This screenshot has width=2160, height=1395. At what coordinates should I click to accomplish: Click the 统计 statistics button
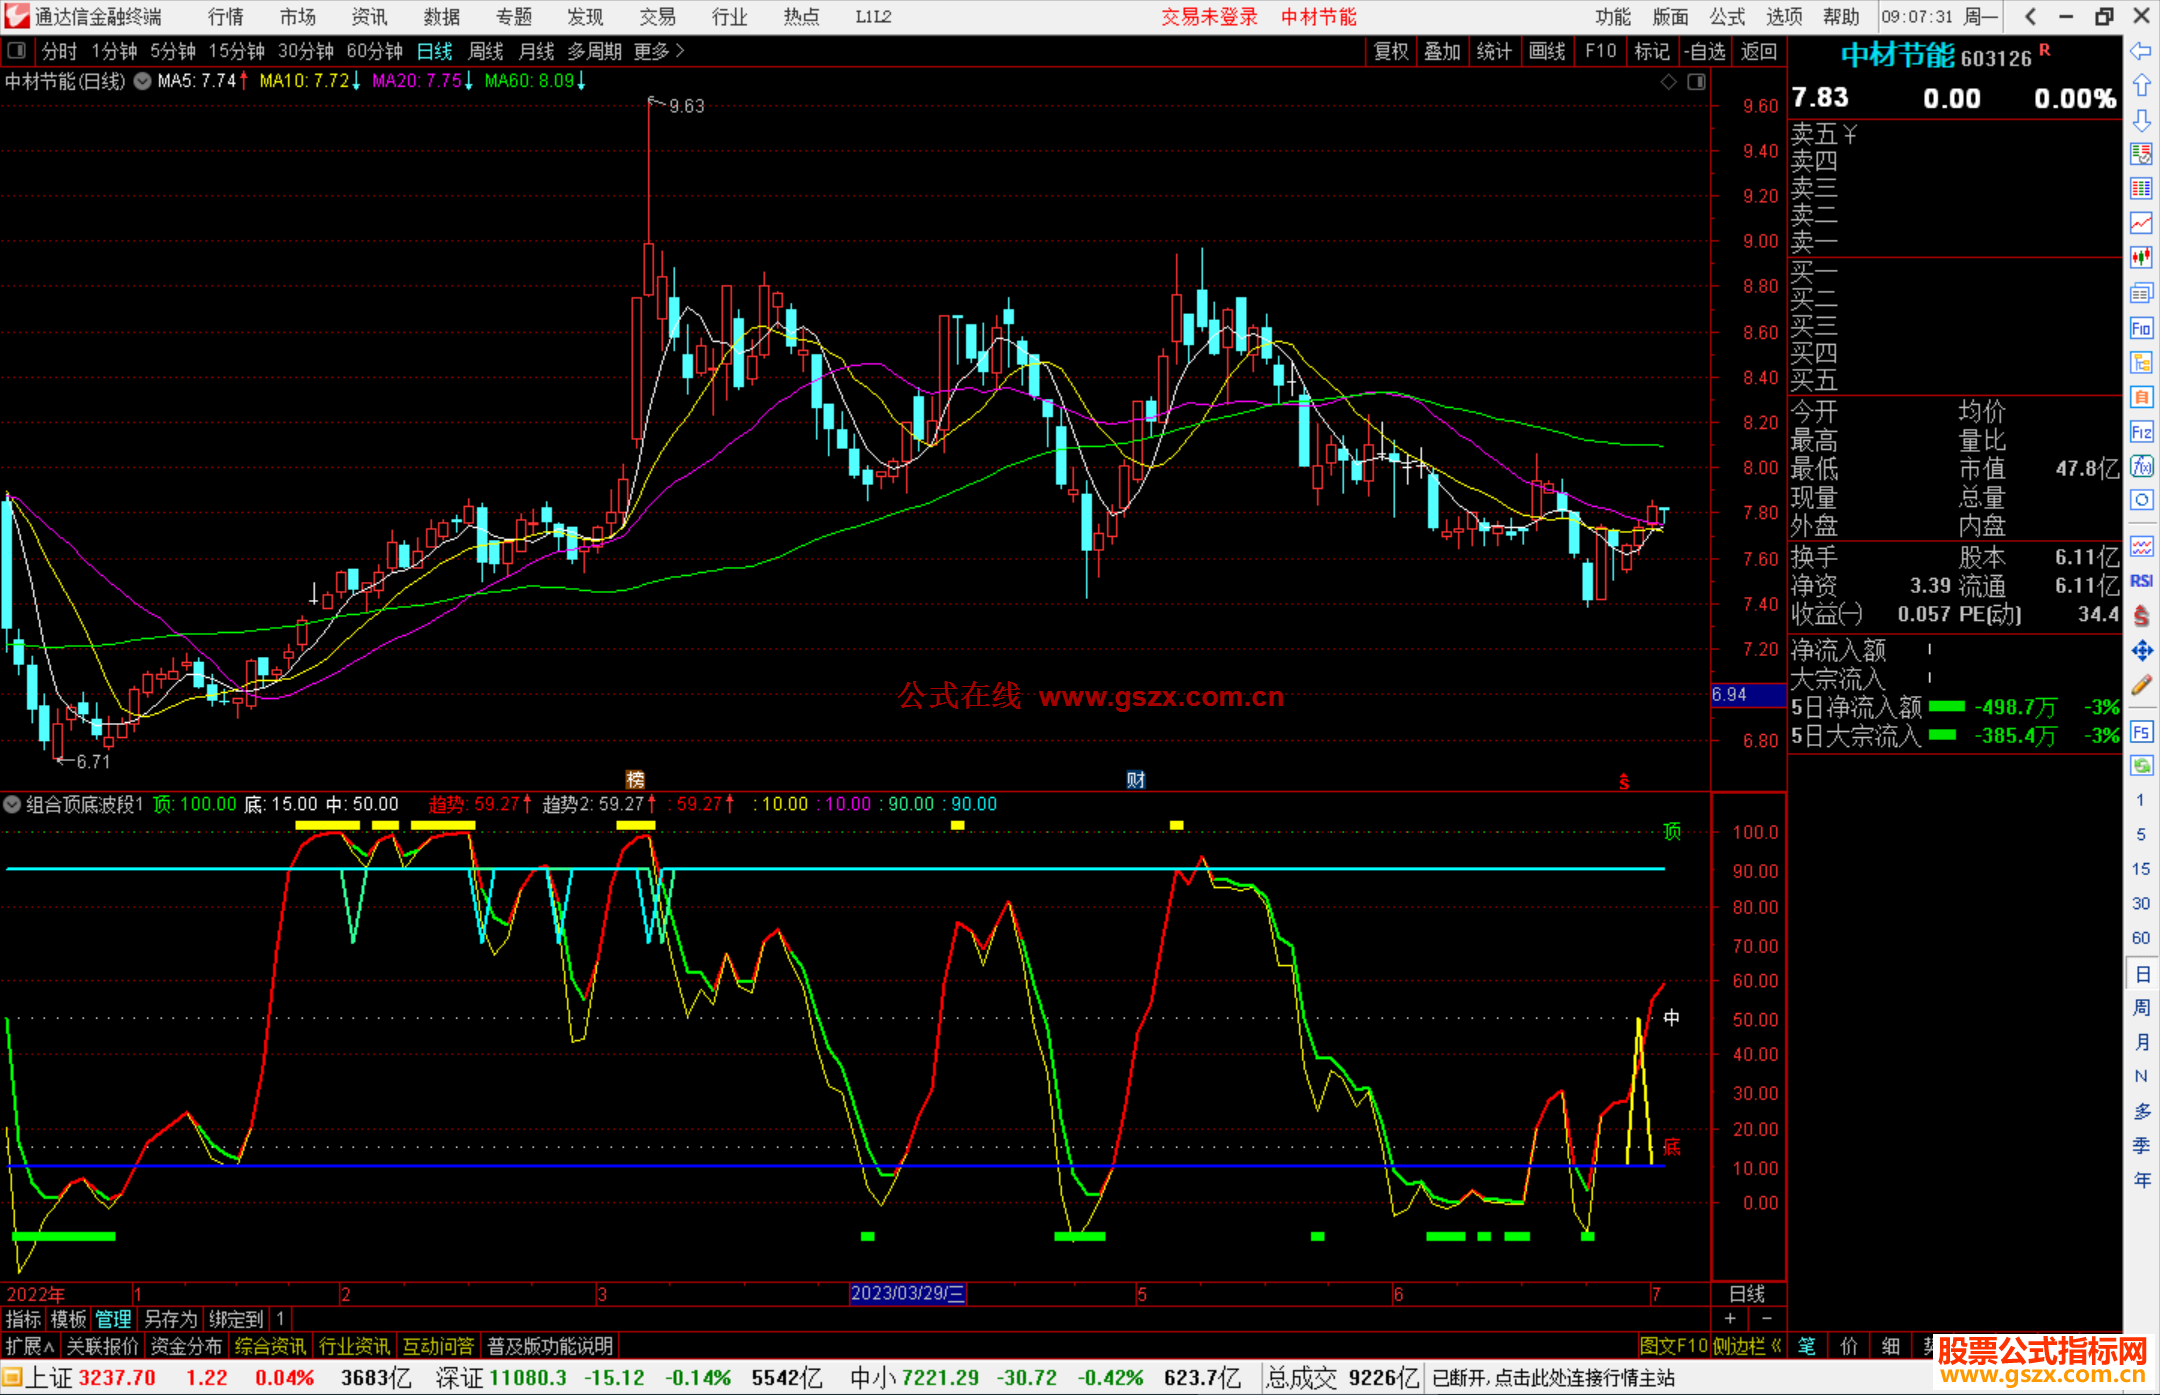pyautogui.click(x=1494, y=51)
